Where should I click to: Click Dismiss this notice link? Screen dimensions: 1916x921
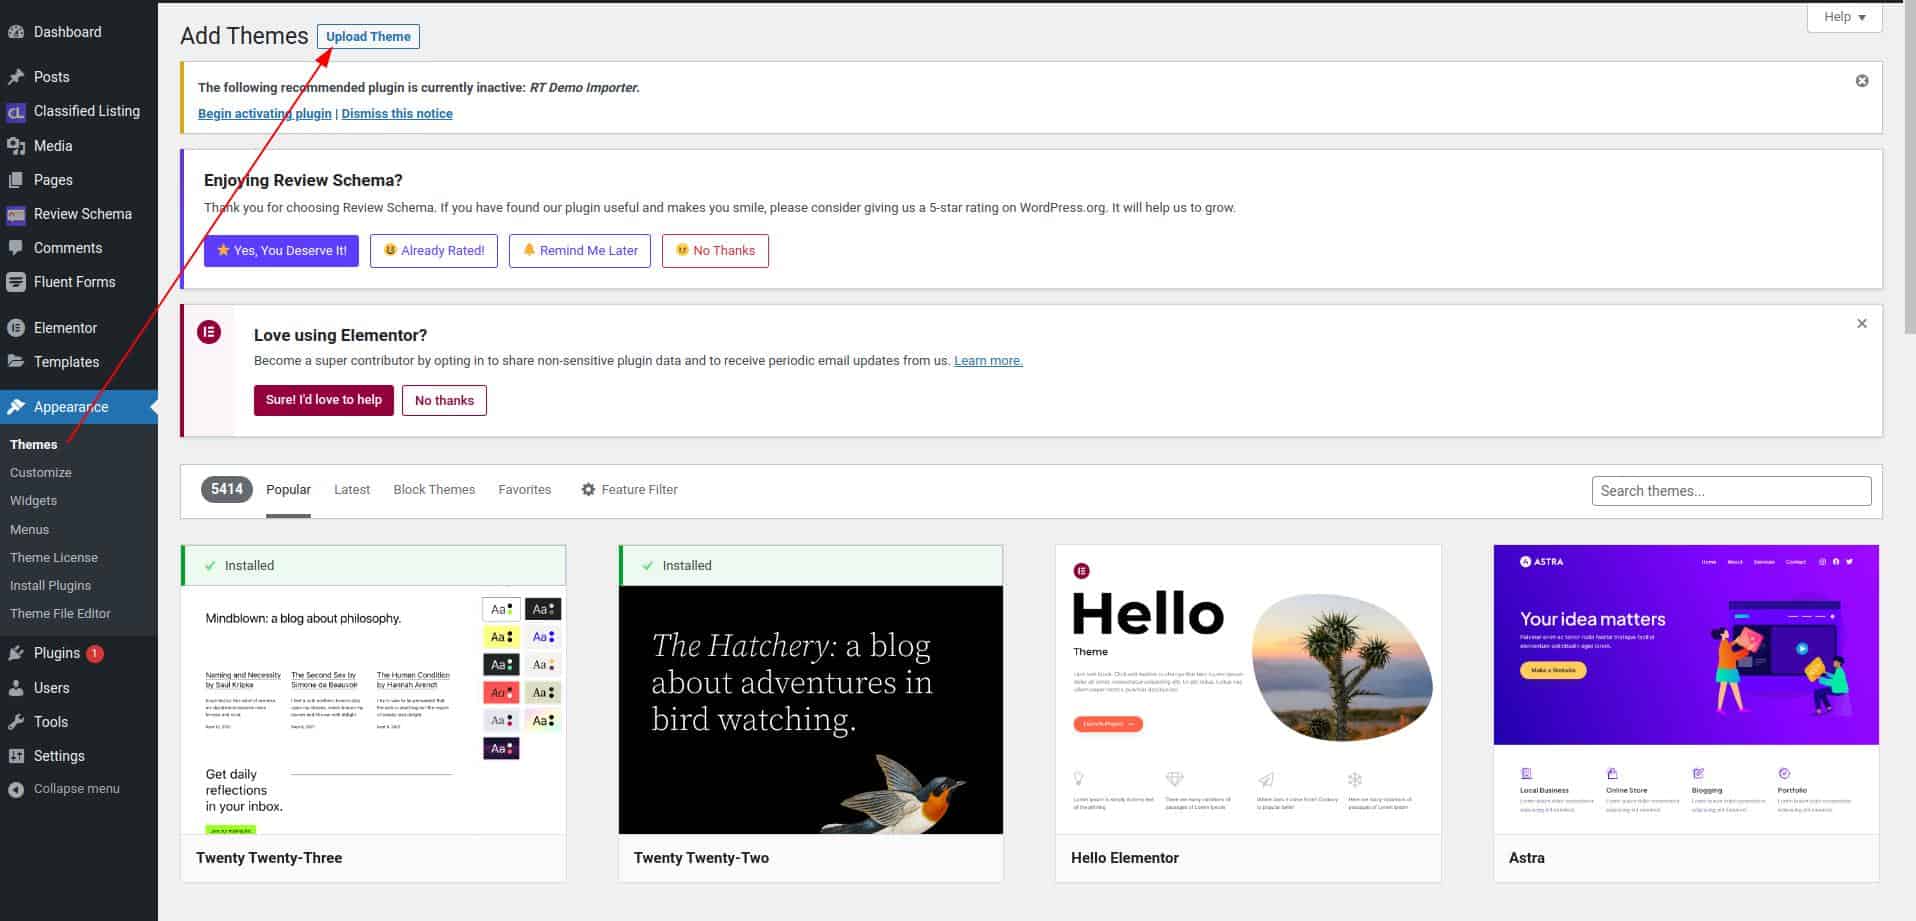click(397, 114)
